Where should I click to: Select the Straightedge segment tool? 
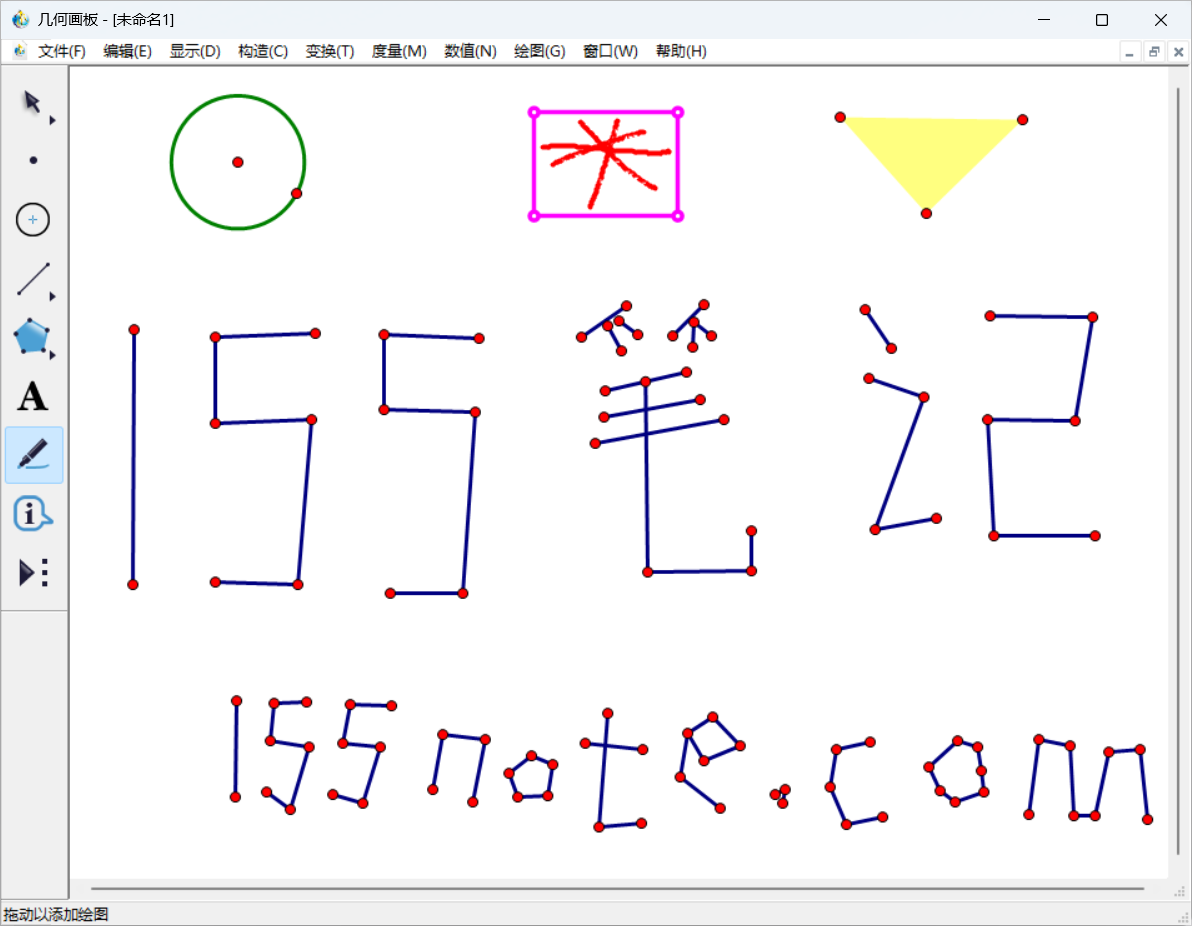(32, 279)
